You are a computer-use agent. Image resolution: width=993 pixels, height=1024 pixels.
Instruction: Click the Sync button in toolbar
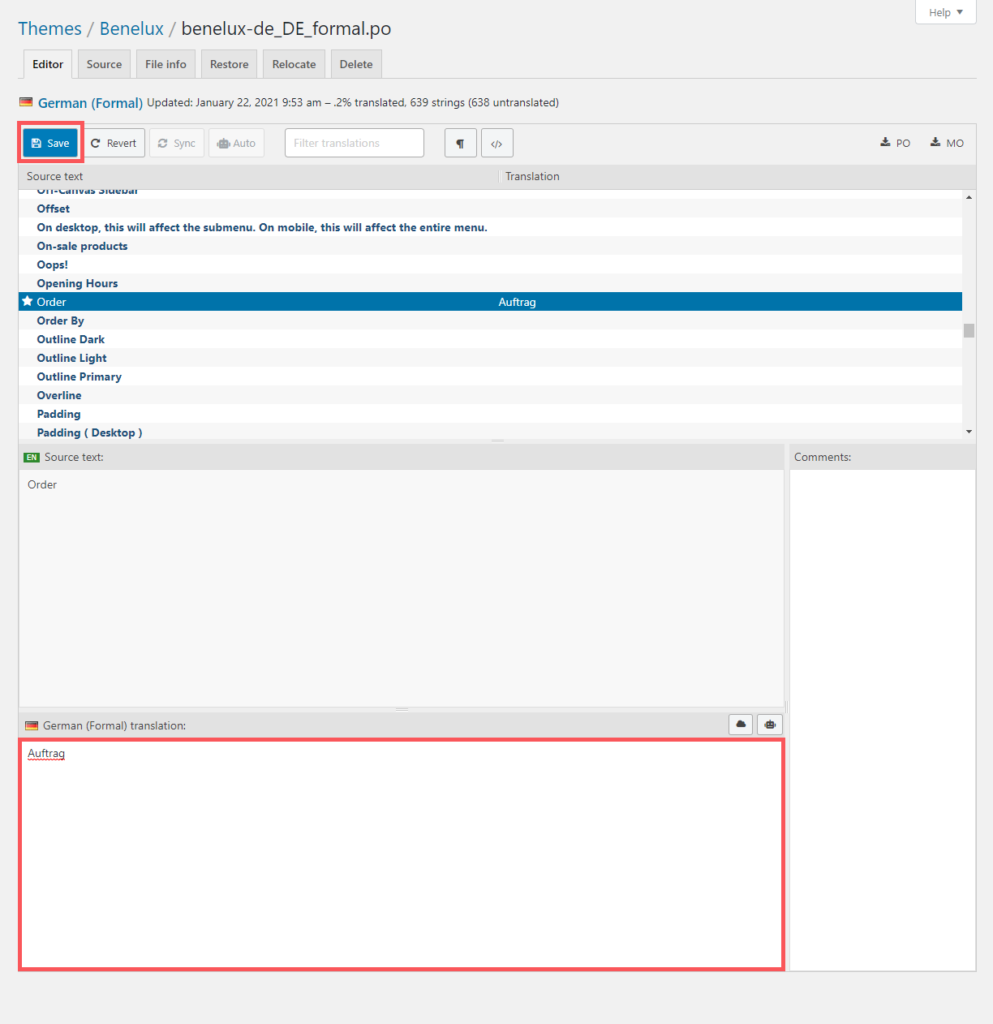[x=177, y=143]
